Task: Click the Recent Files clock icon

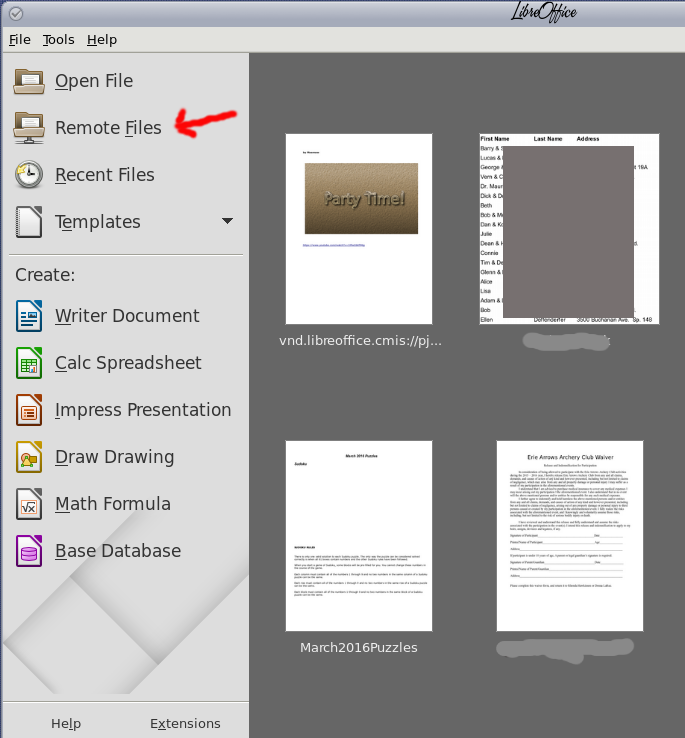Action: click(29, 175)
